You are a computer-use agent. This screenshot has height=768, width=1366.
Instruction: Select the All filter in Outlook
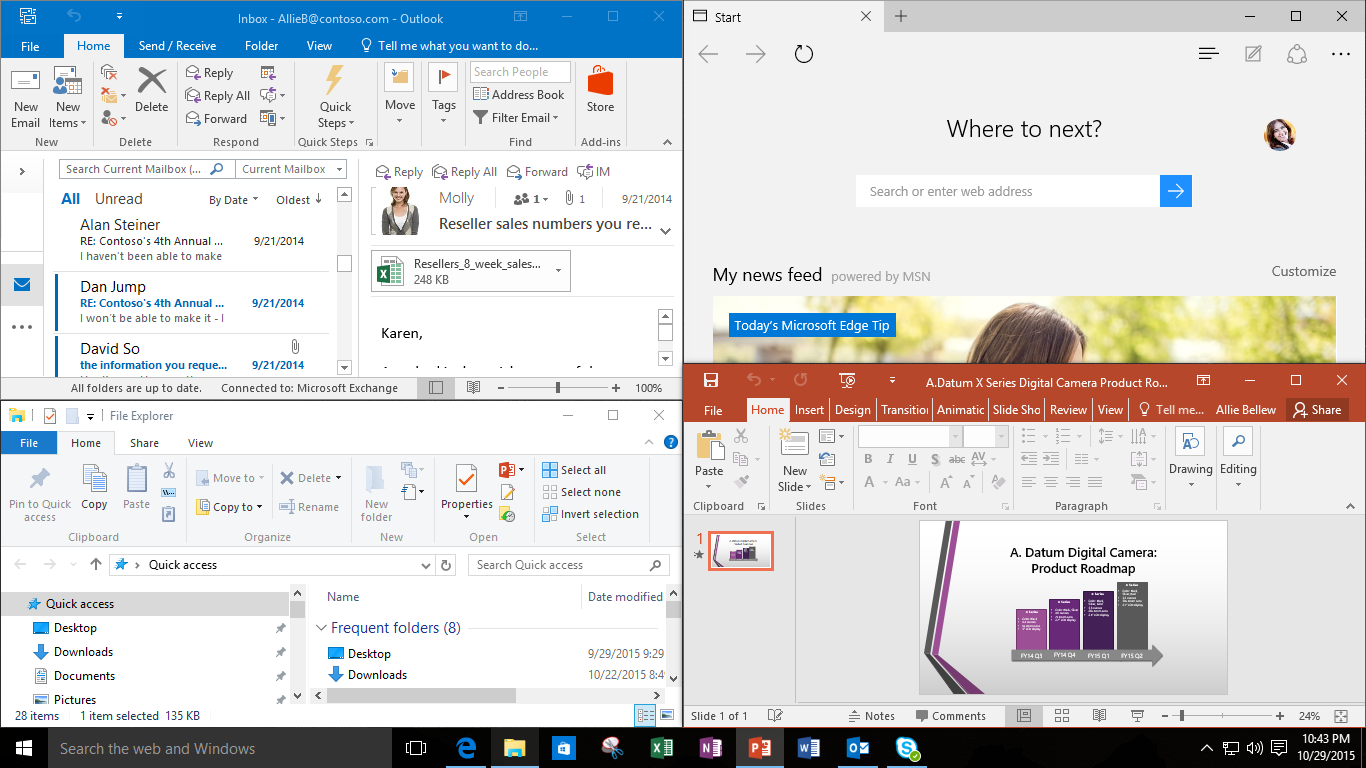(x=71, y=199)
